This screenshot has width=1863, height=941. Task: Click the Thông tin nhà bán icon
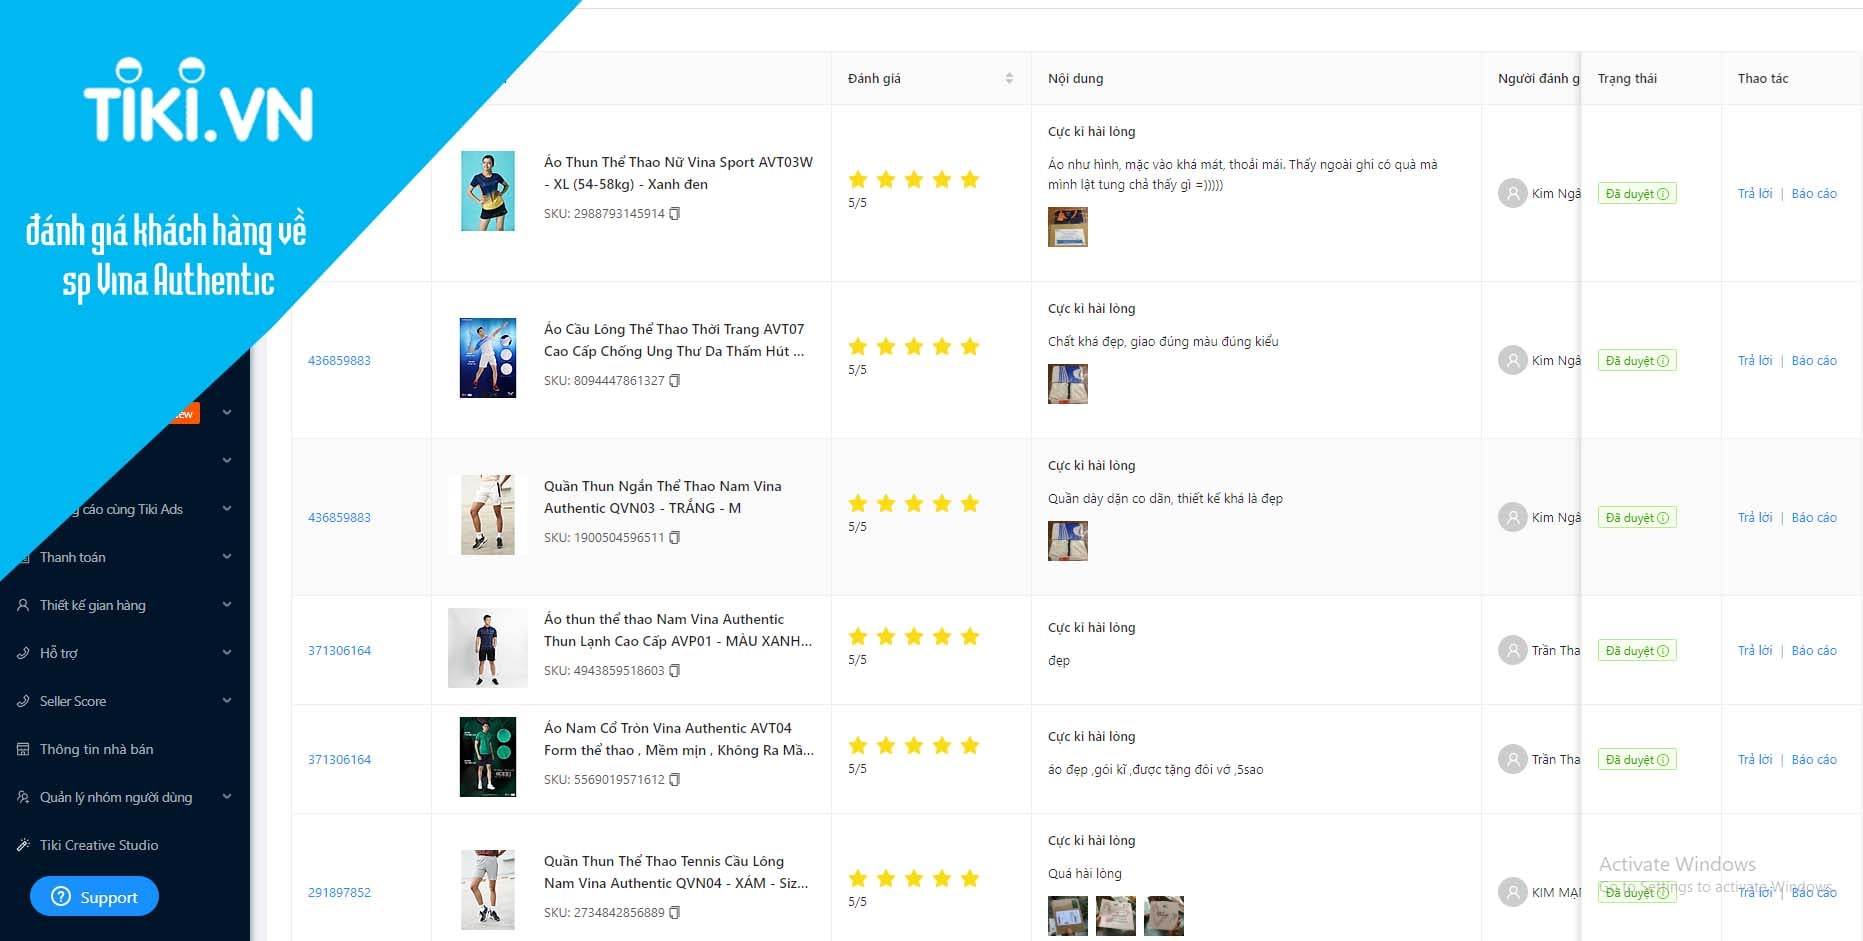tap(23, 749)
